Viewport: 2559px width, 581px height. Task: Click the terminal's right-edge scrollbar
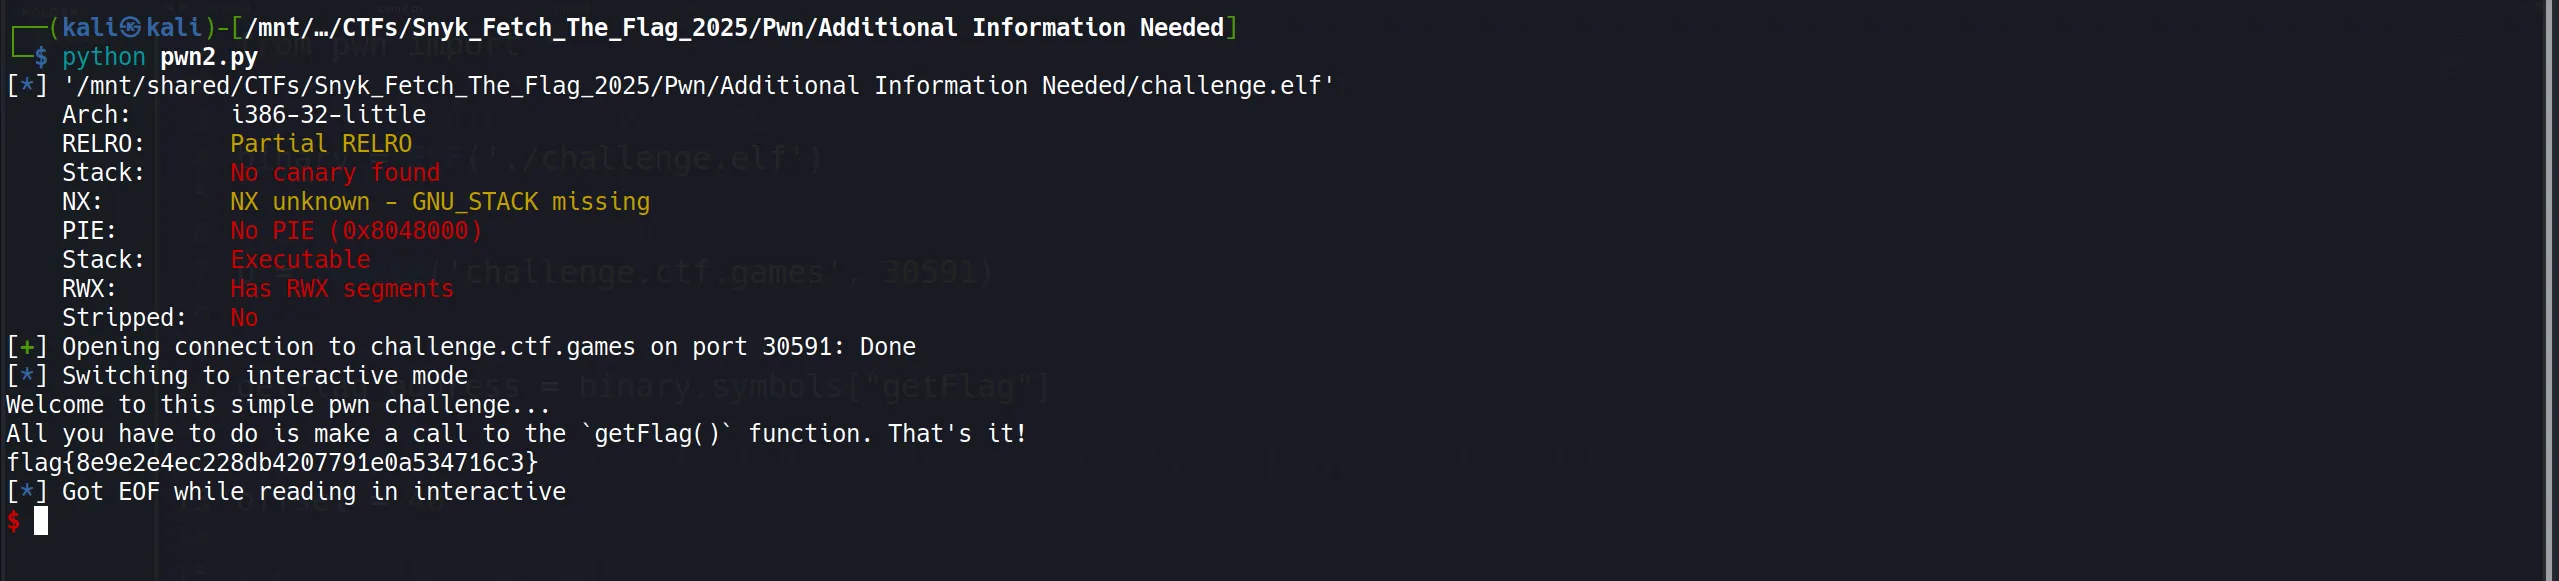2550,290
